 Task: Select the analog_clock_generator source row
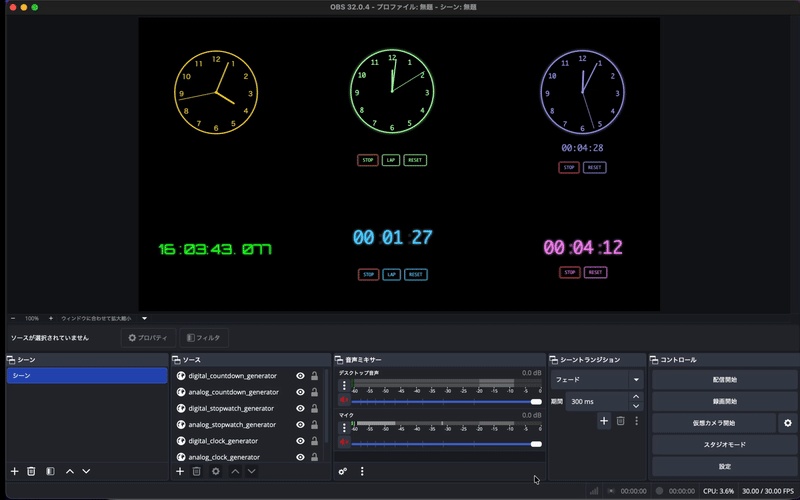(248, 457)
